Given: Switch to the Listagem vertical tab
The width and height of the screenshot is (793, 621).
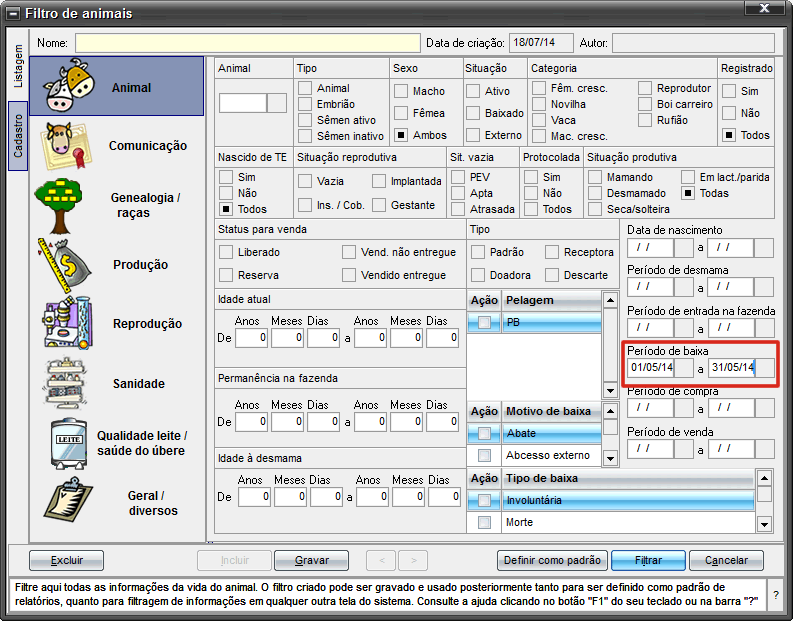Looking at the screenshot, I should (18, 66).
